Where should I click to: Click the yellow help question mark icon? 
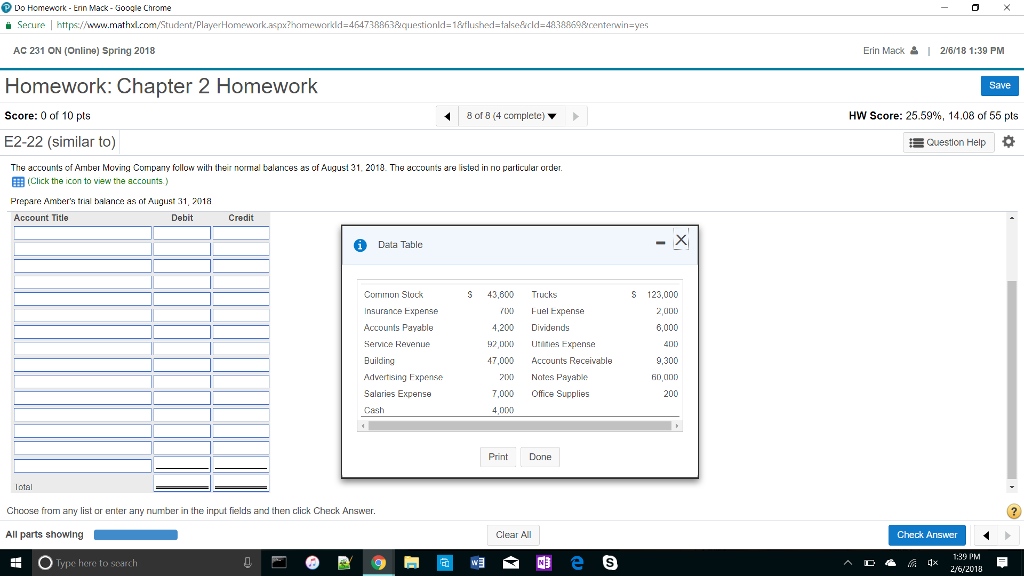pos(1013,511)
